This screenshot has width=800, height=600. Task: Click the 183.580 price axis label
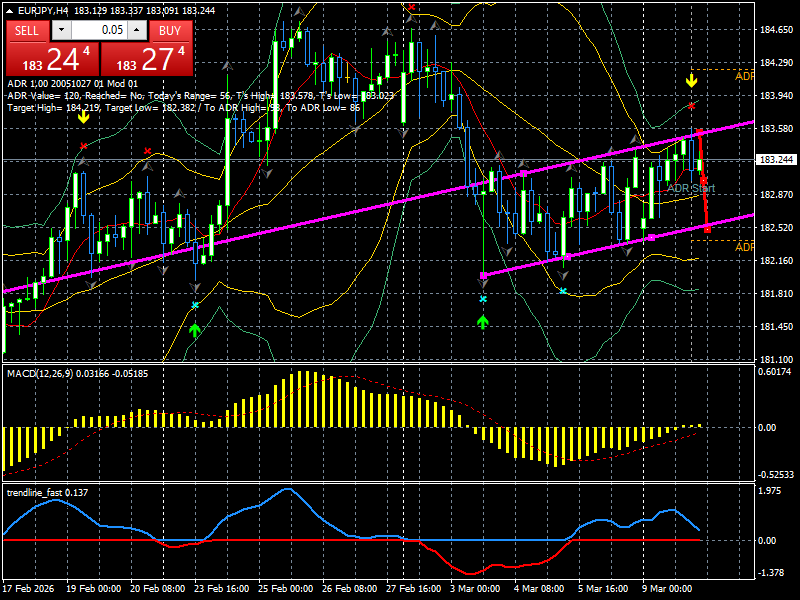[x=777, y=129]
